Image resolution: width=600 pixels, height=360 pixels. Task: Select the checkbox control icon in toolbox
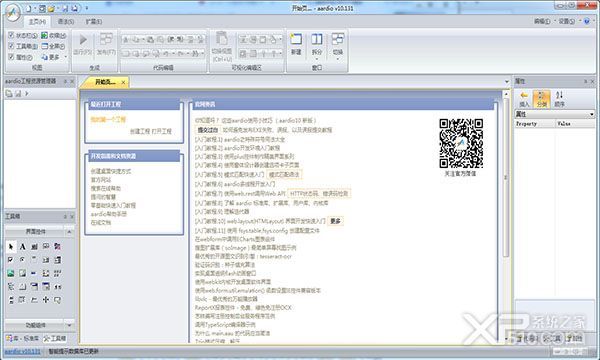tap(11, 260)
